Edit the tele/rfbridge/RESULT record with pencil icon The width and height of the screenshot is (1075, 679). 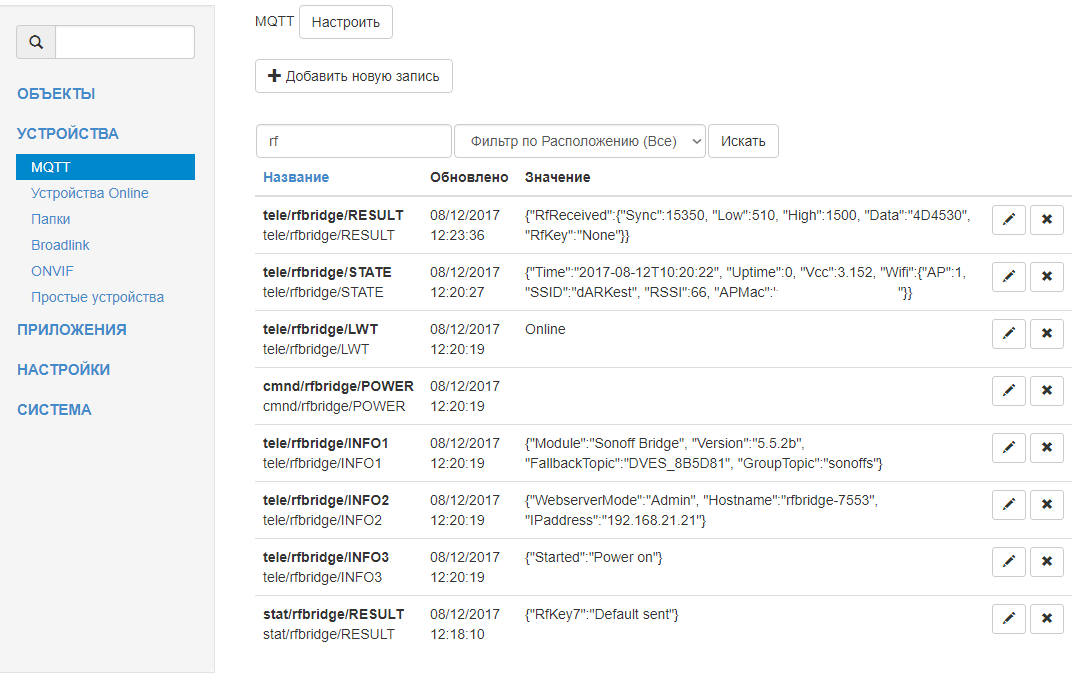(x=1009, y=220)
